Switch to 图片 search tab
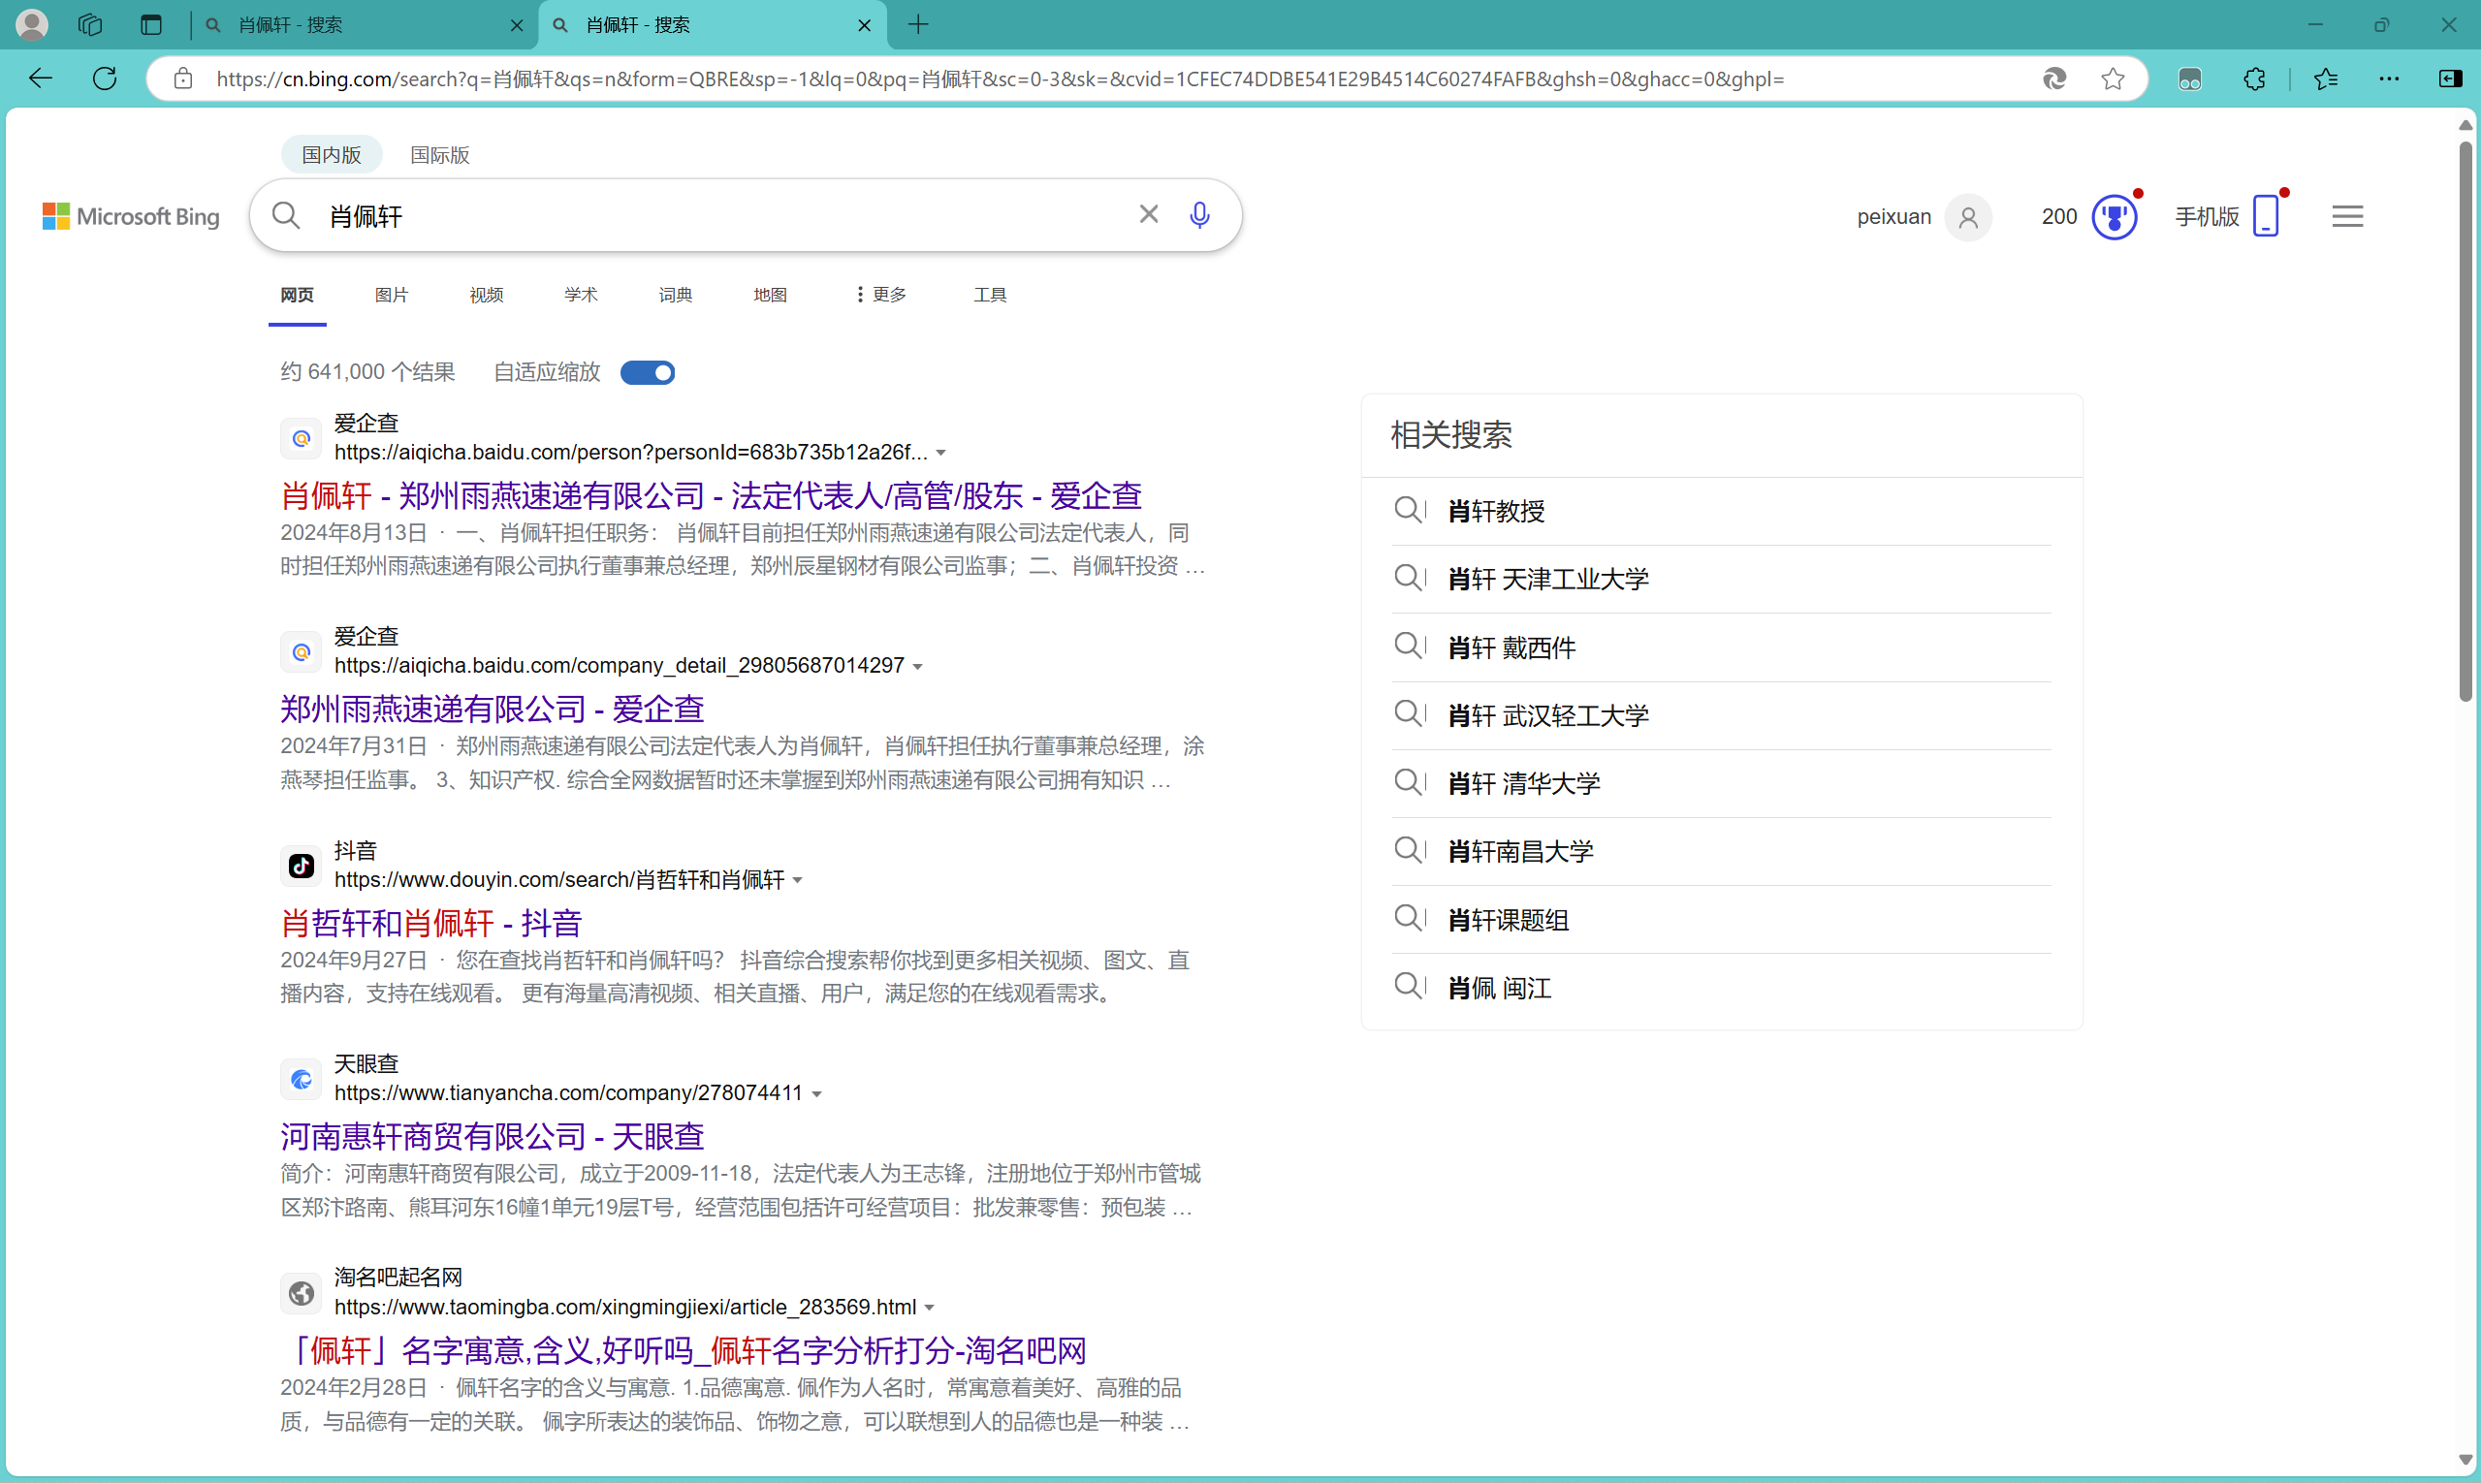Screen dimensions: 2481x1484 click(391, 294)
